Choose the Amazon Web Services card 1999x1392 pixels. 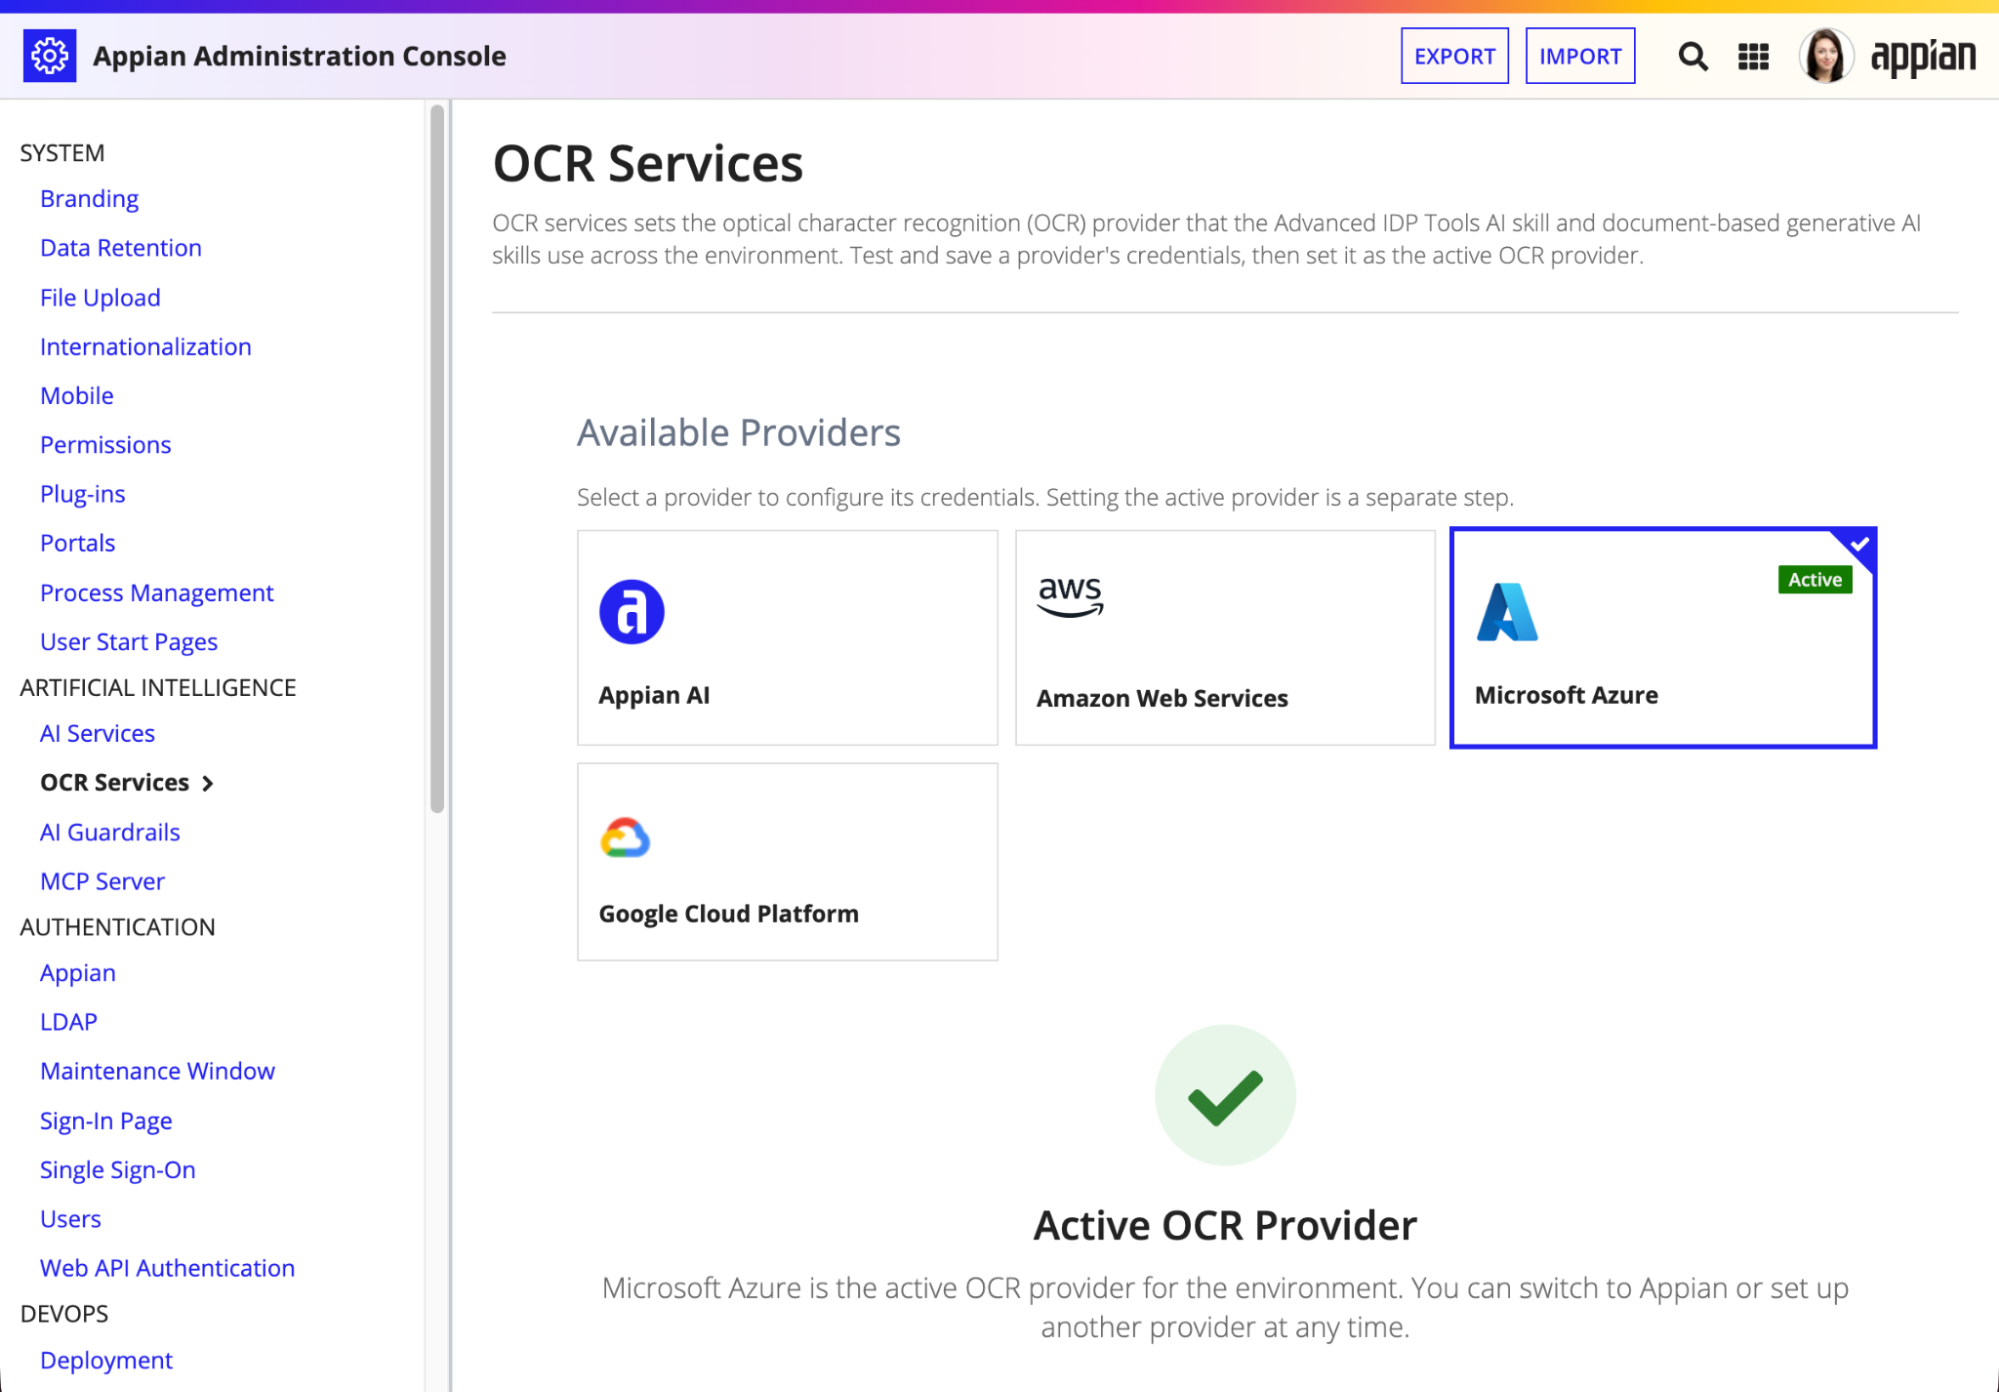(x=1225, y=637)
